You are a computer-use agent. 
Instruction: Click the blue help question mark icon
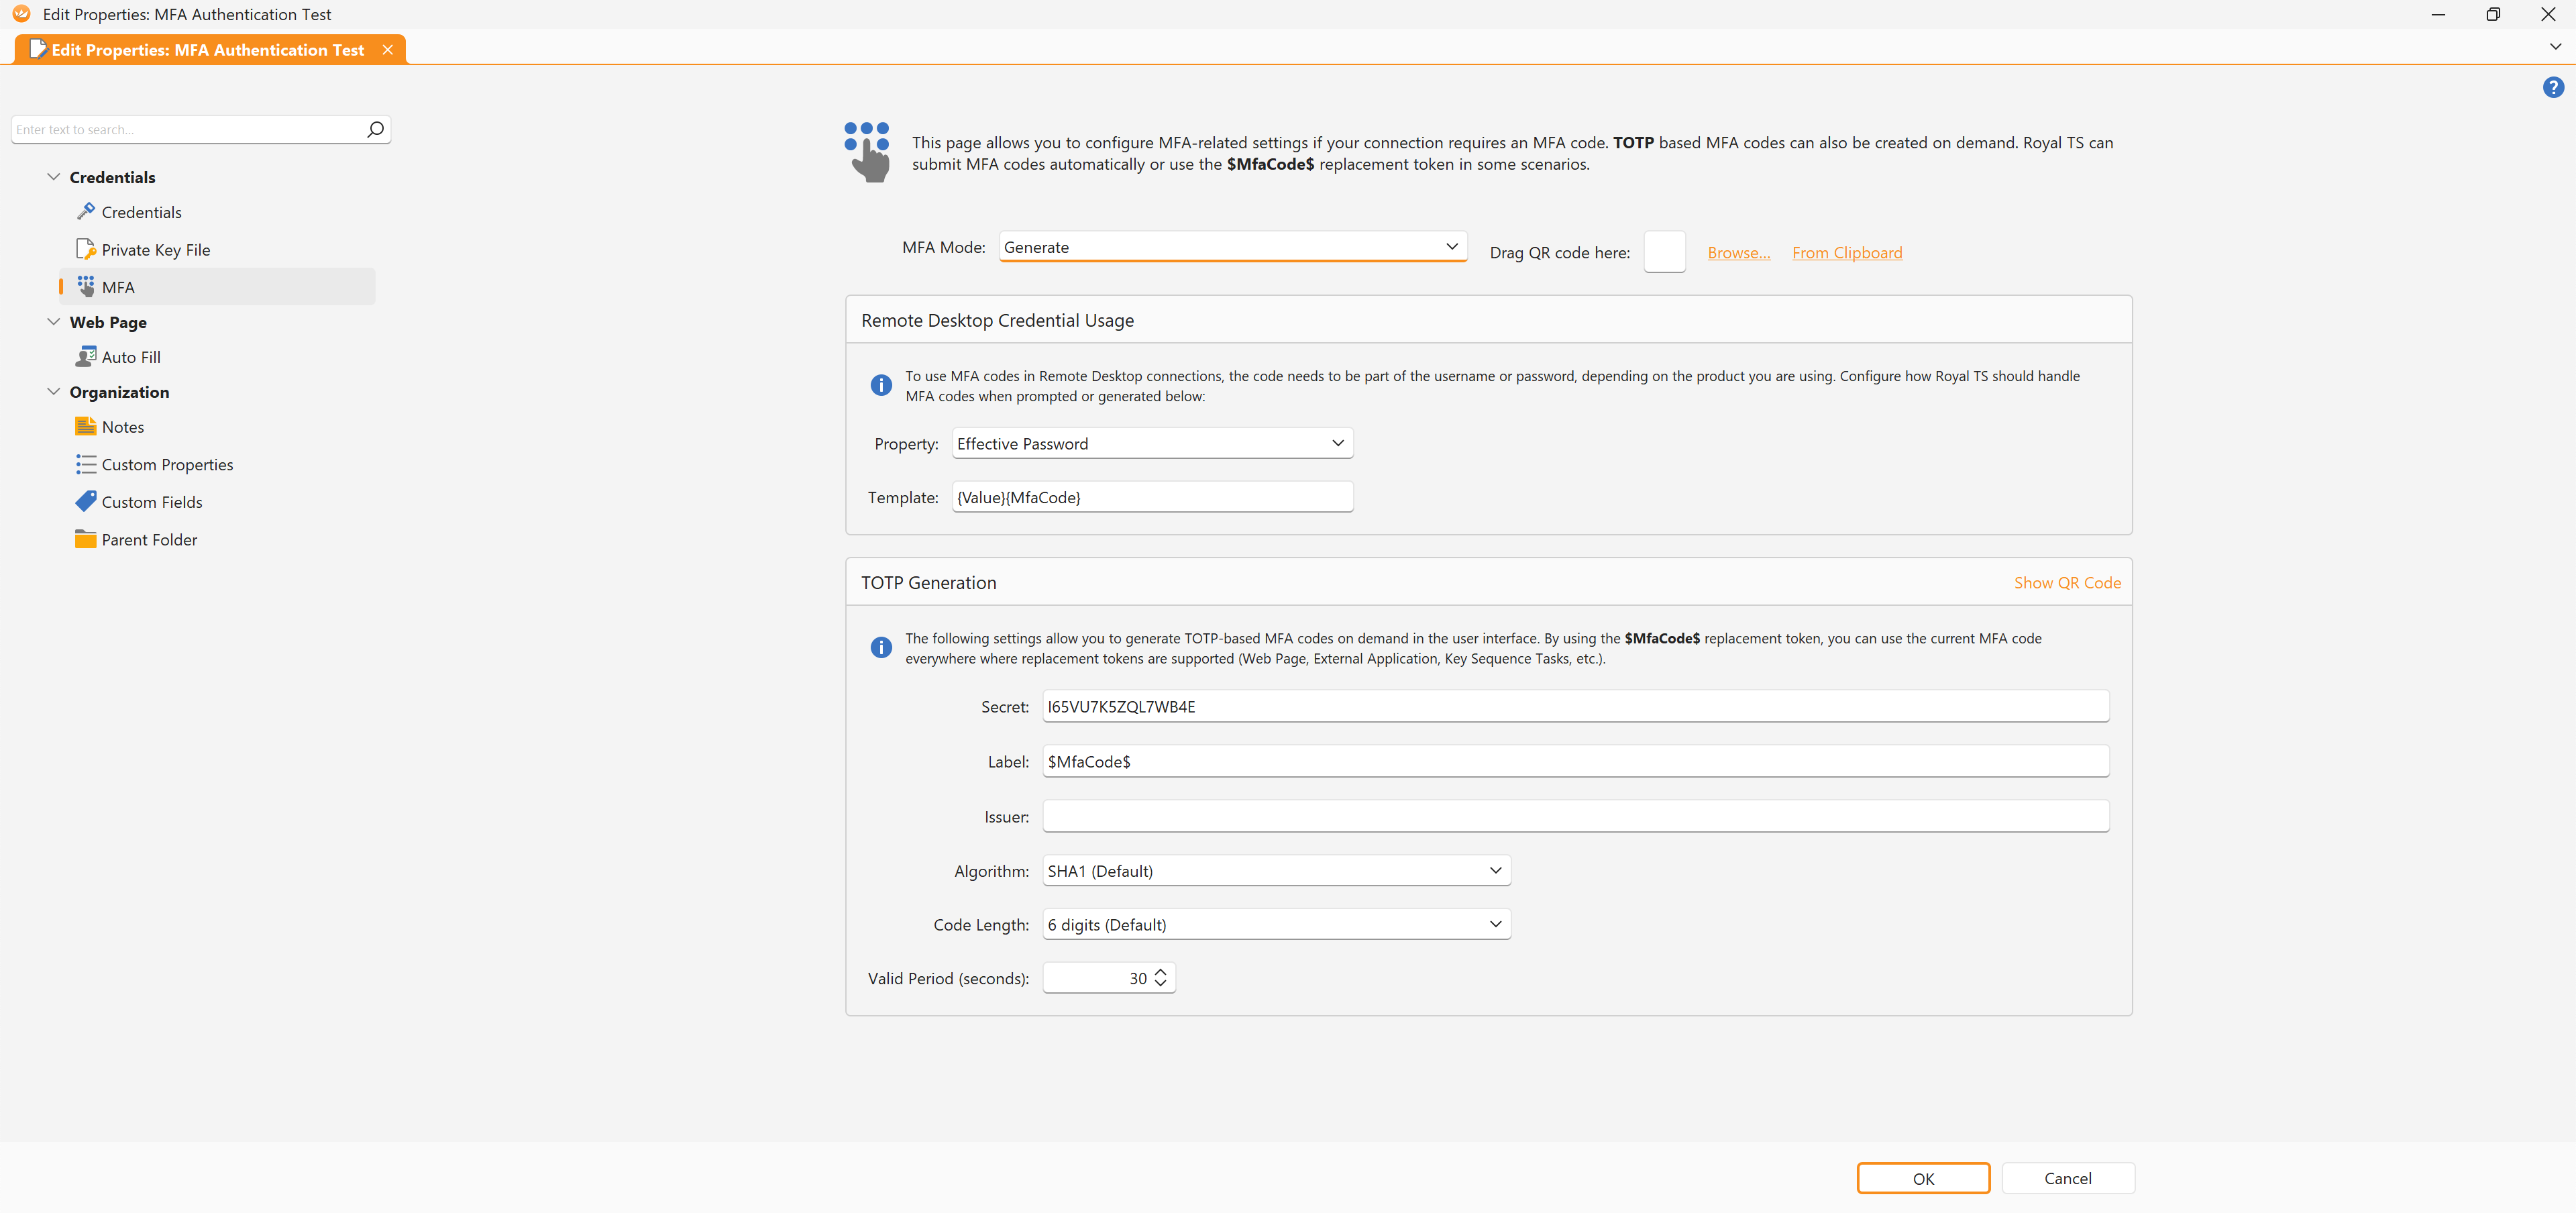2553,88
